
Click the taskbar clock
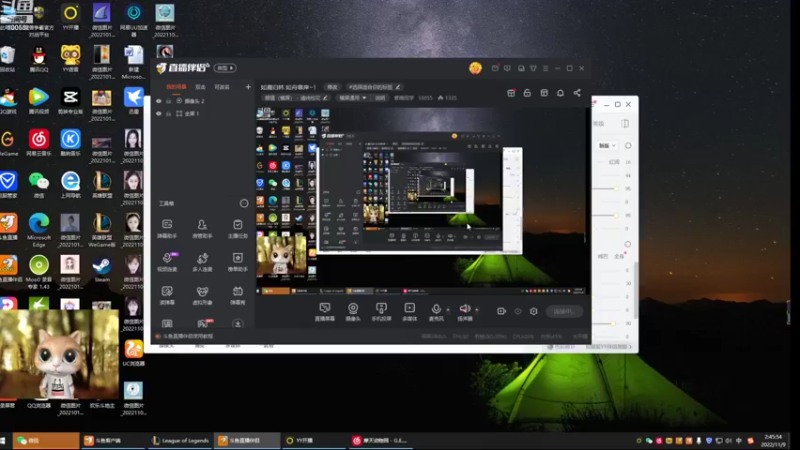773,441
